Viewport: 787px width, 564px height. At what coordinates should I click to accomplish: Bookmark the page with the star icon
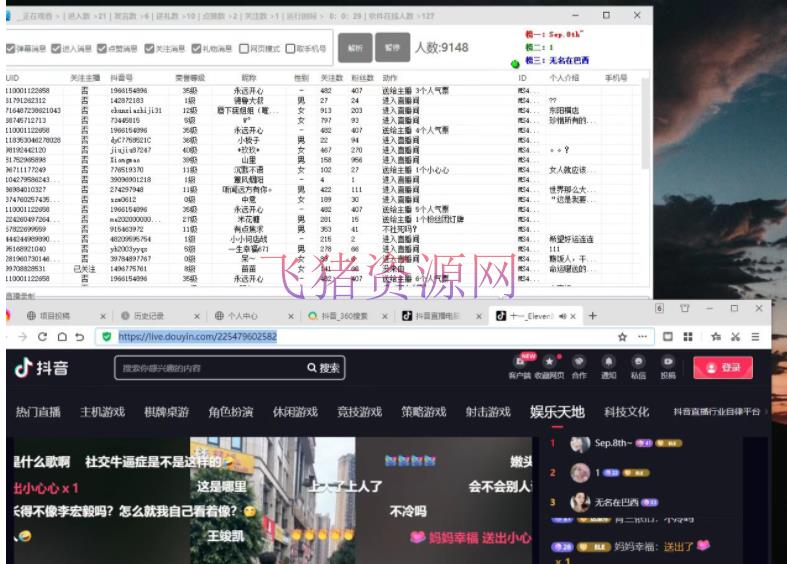coord(622,337)
